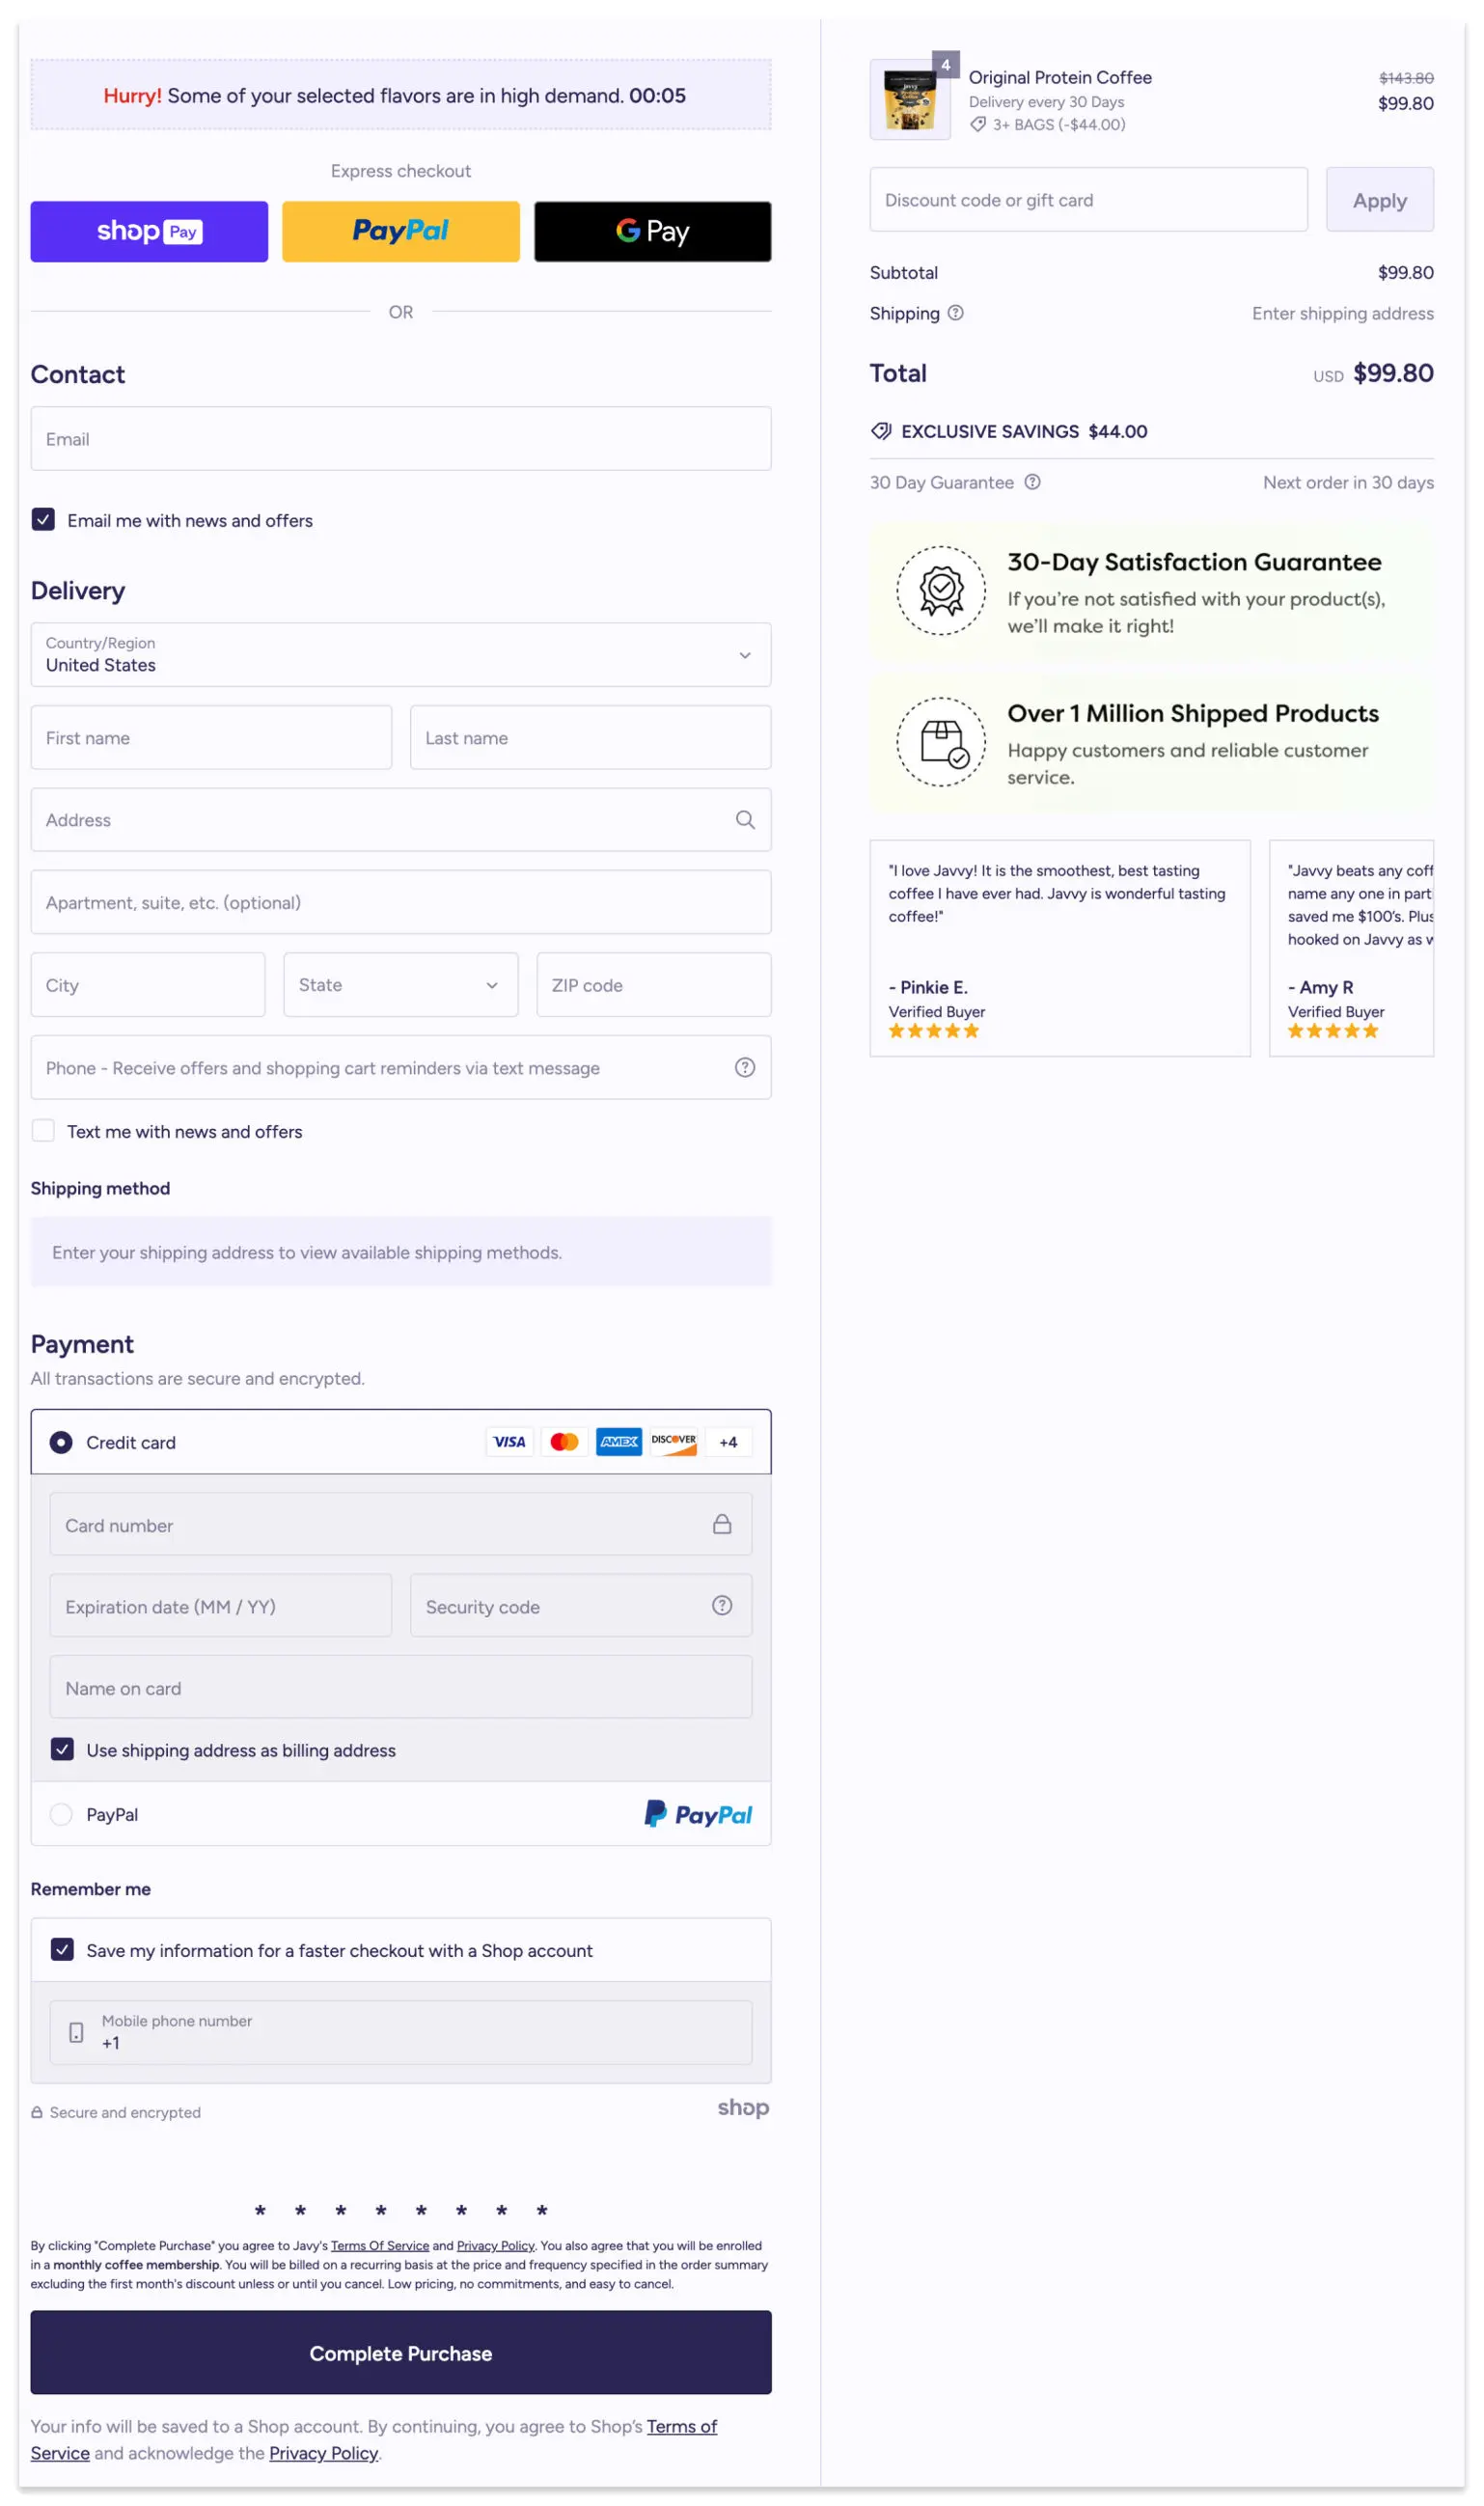Click the Email input field
The image size is (1484, 2506).
[x=401, y=438]
